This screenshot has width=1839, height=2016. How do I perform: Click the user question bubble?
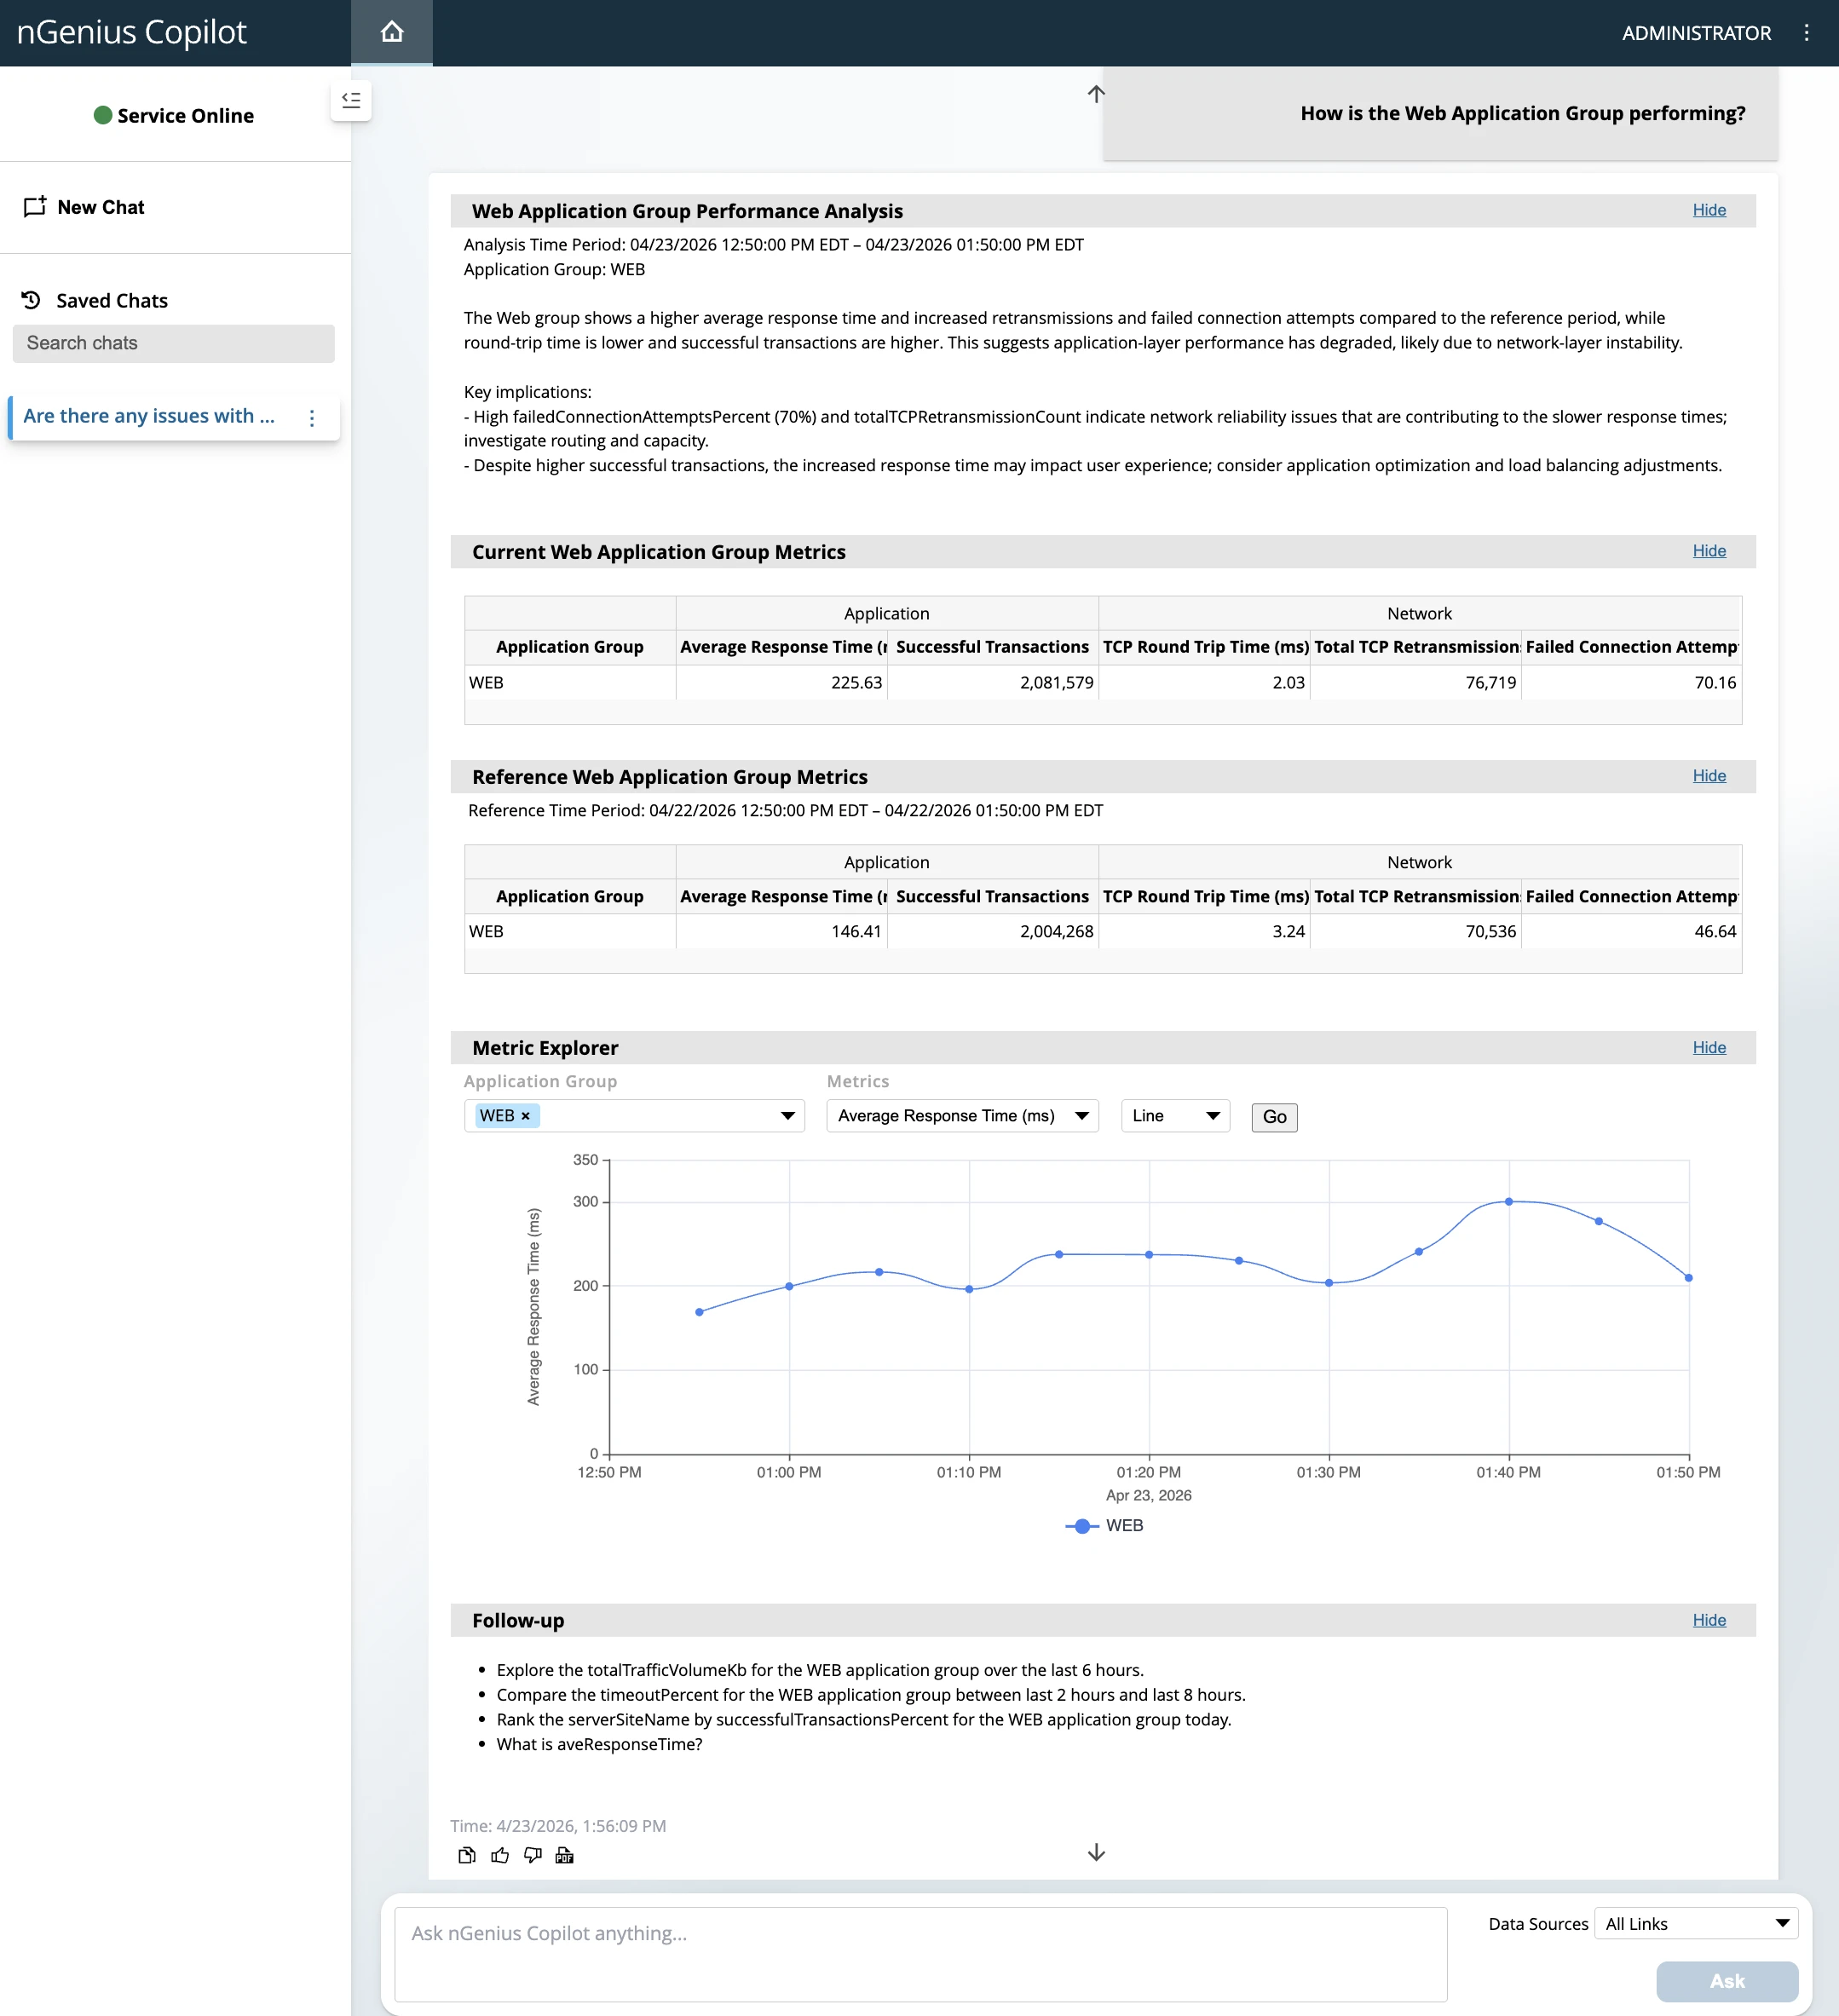1440,114
